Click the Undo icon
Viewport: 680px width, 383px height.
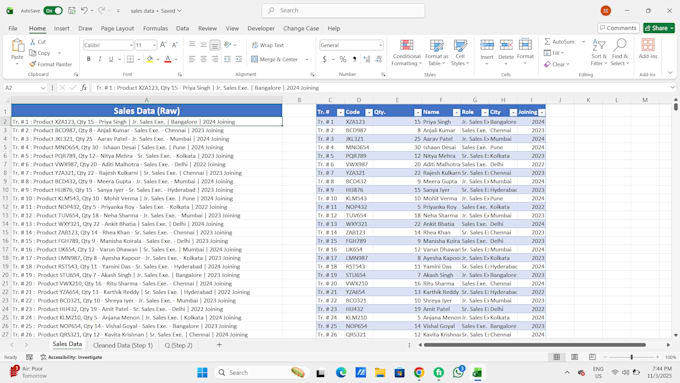(85, 10)
